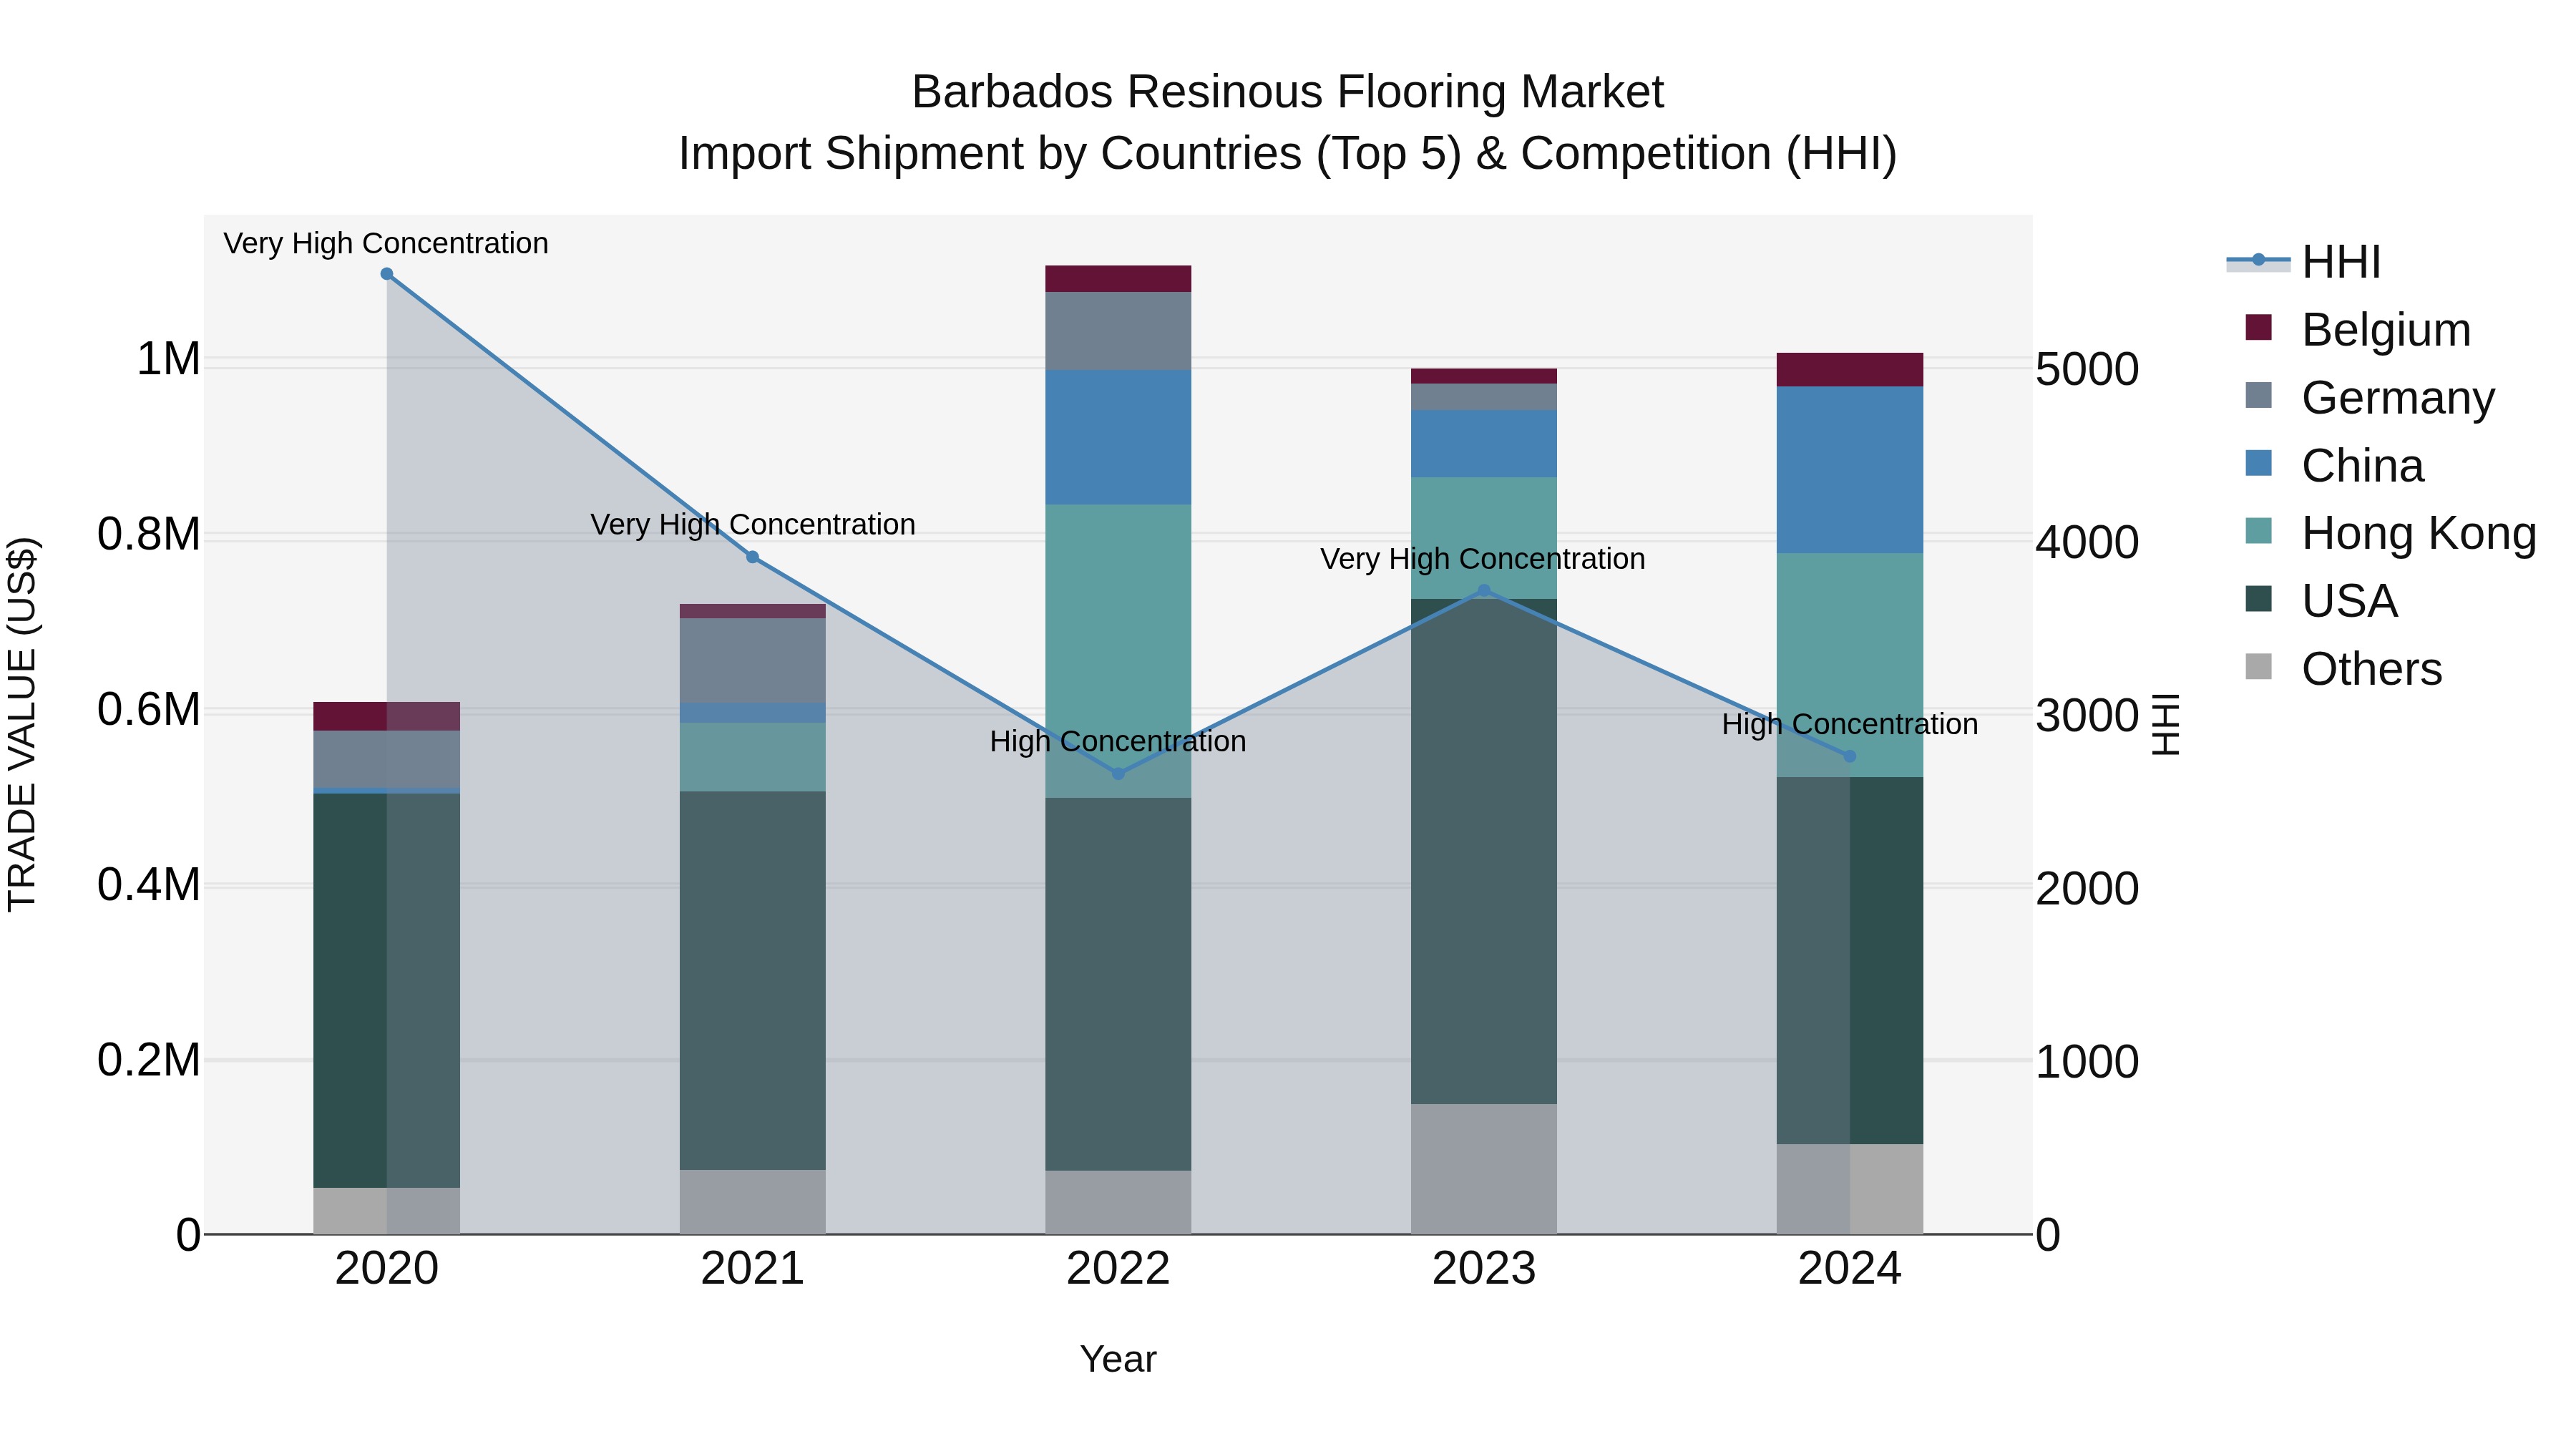Click the 1M tick on trade value axis

pos(168,359)
